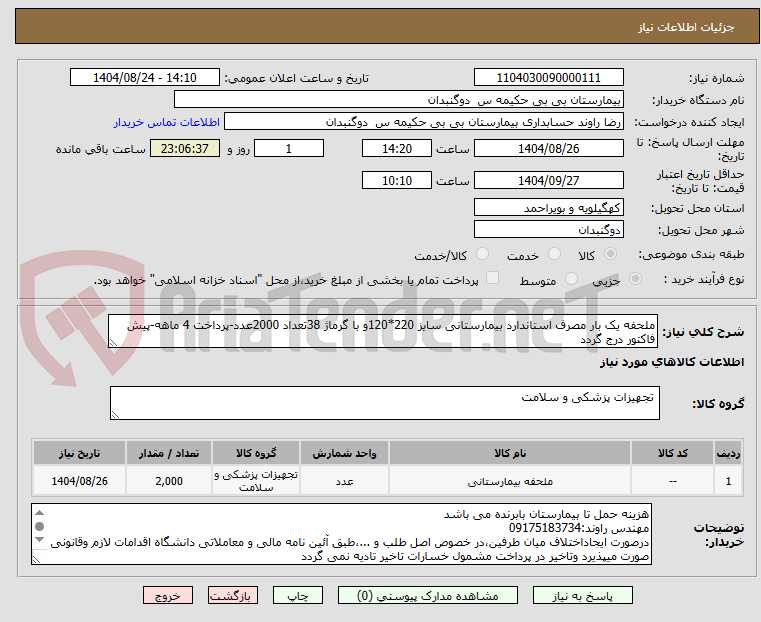Screen dimensions: 761x622
Task: Click the delivery city field دوگنبدان
Action: (x=548, y=229)
